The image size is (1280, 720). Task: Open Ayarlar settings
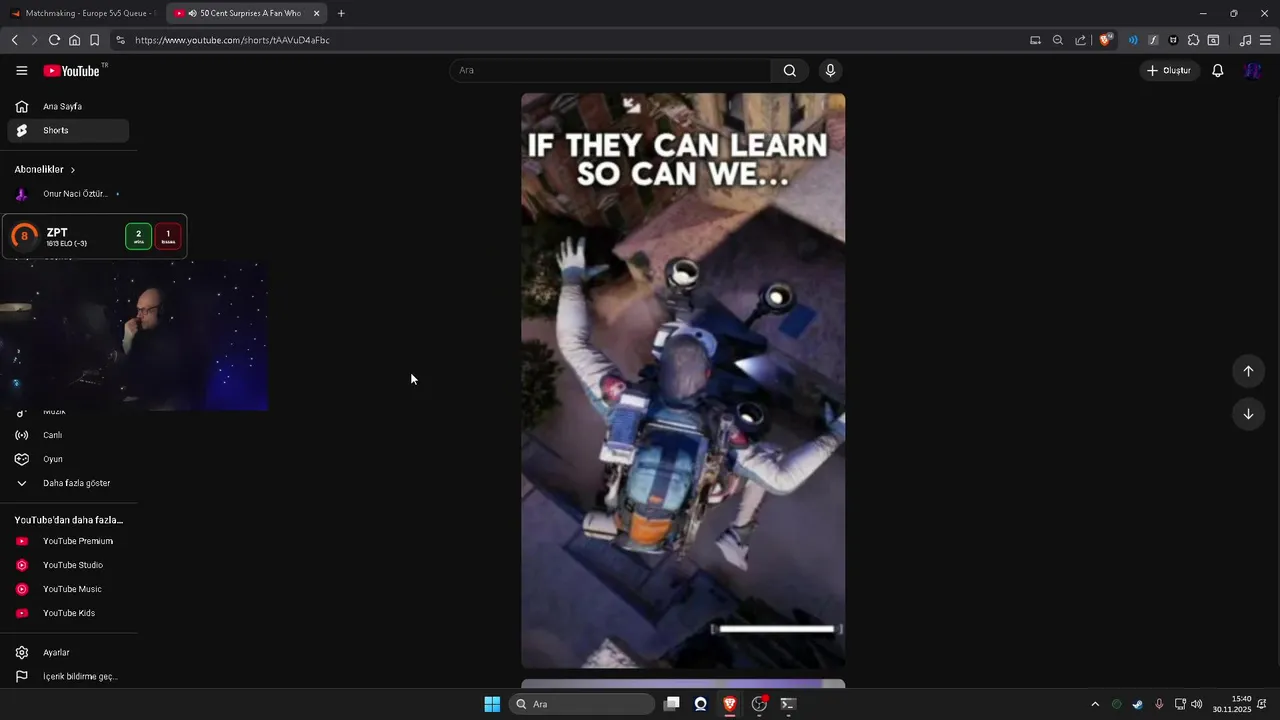click(x=68, y=652)
